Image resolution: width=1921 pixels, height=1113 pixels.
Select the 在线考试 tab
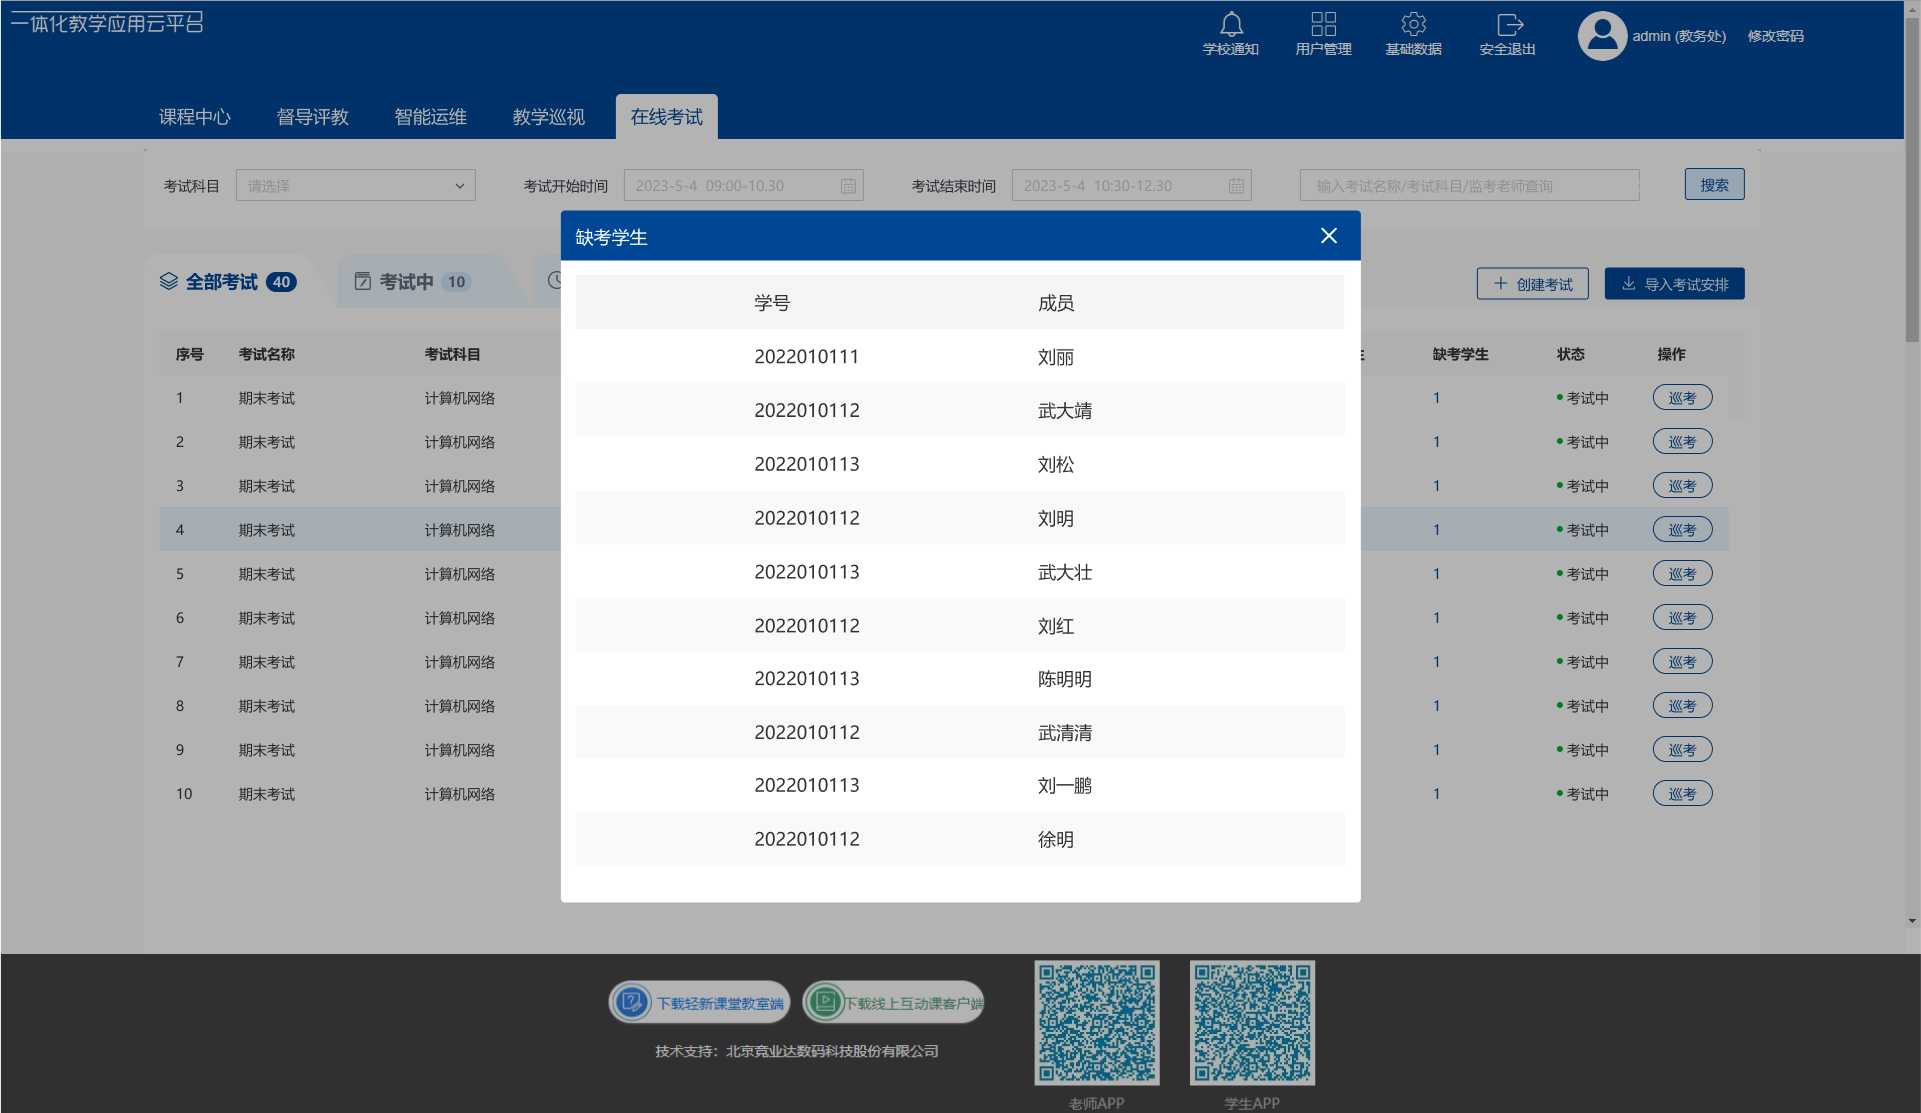(666, 117)
